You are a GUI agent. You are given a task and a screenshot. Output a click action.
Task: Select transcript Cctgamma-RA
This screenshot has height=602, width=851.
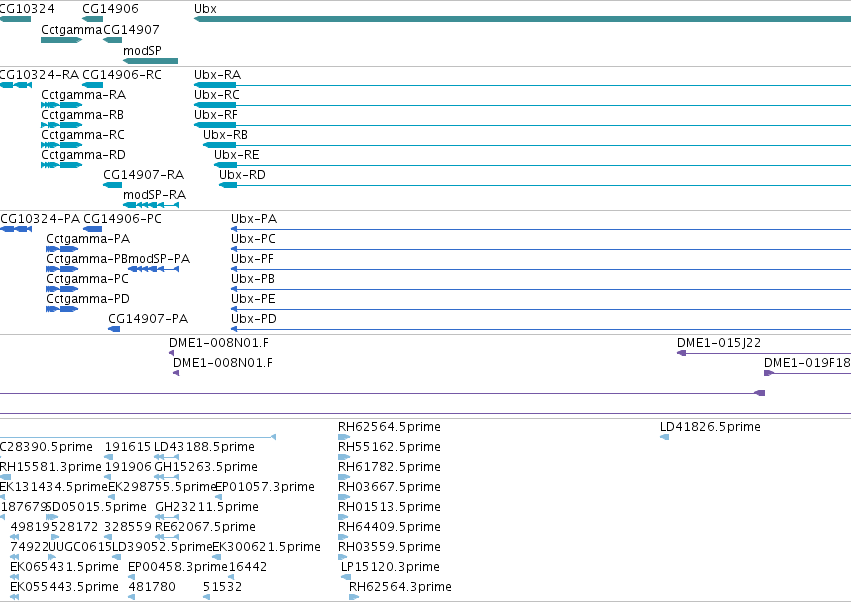tap(61, 105)
